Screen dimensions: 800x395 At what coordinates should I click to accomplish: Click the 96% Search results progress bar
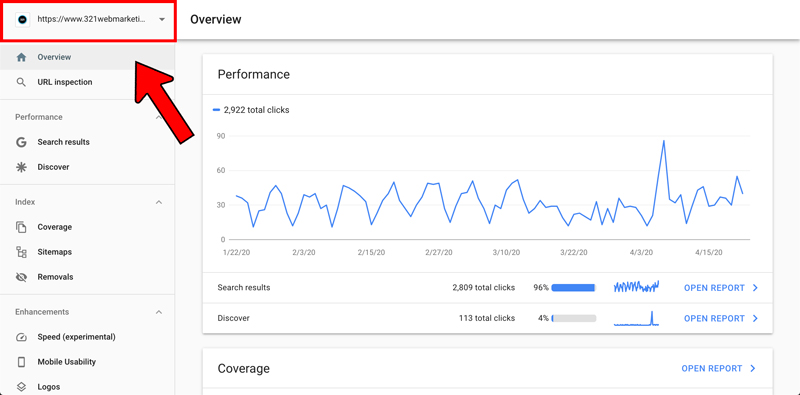pyautogui.click(x=574, y=288)
